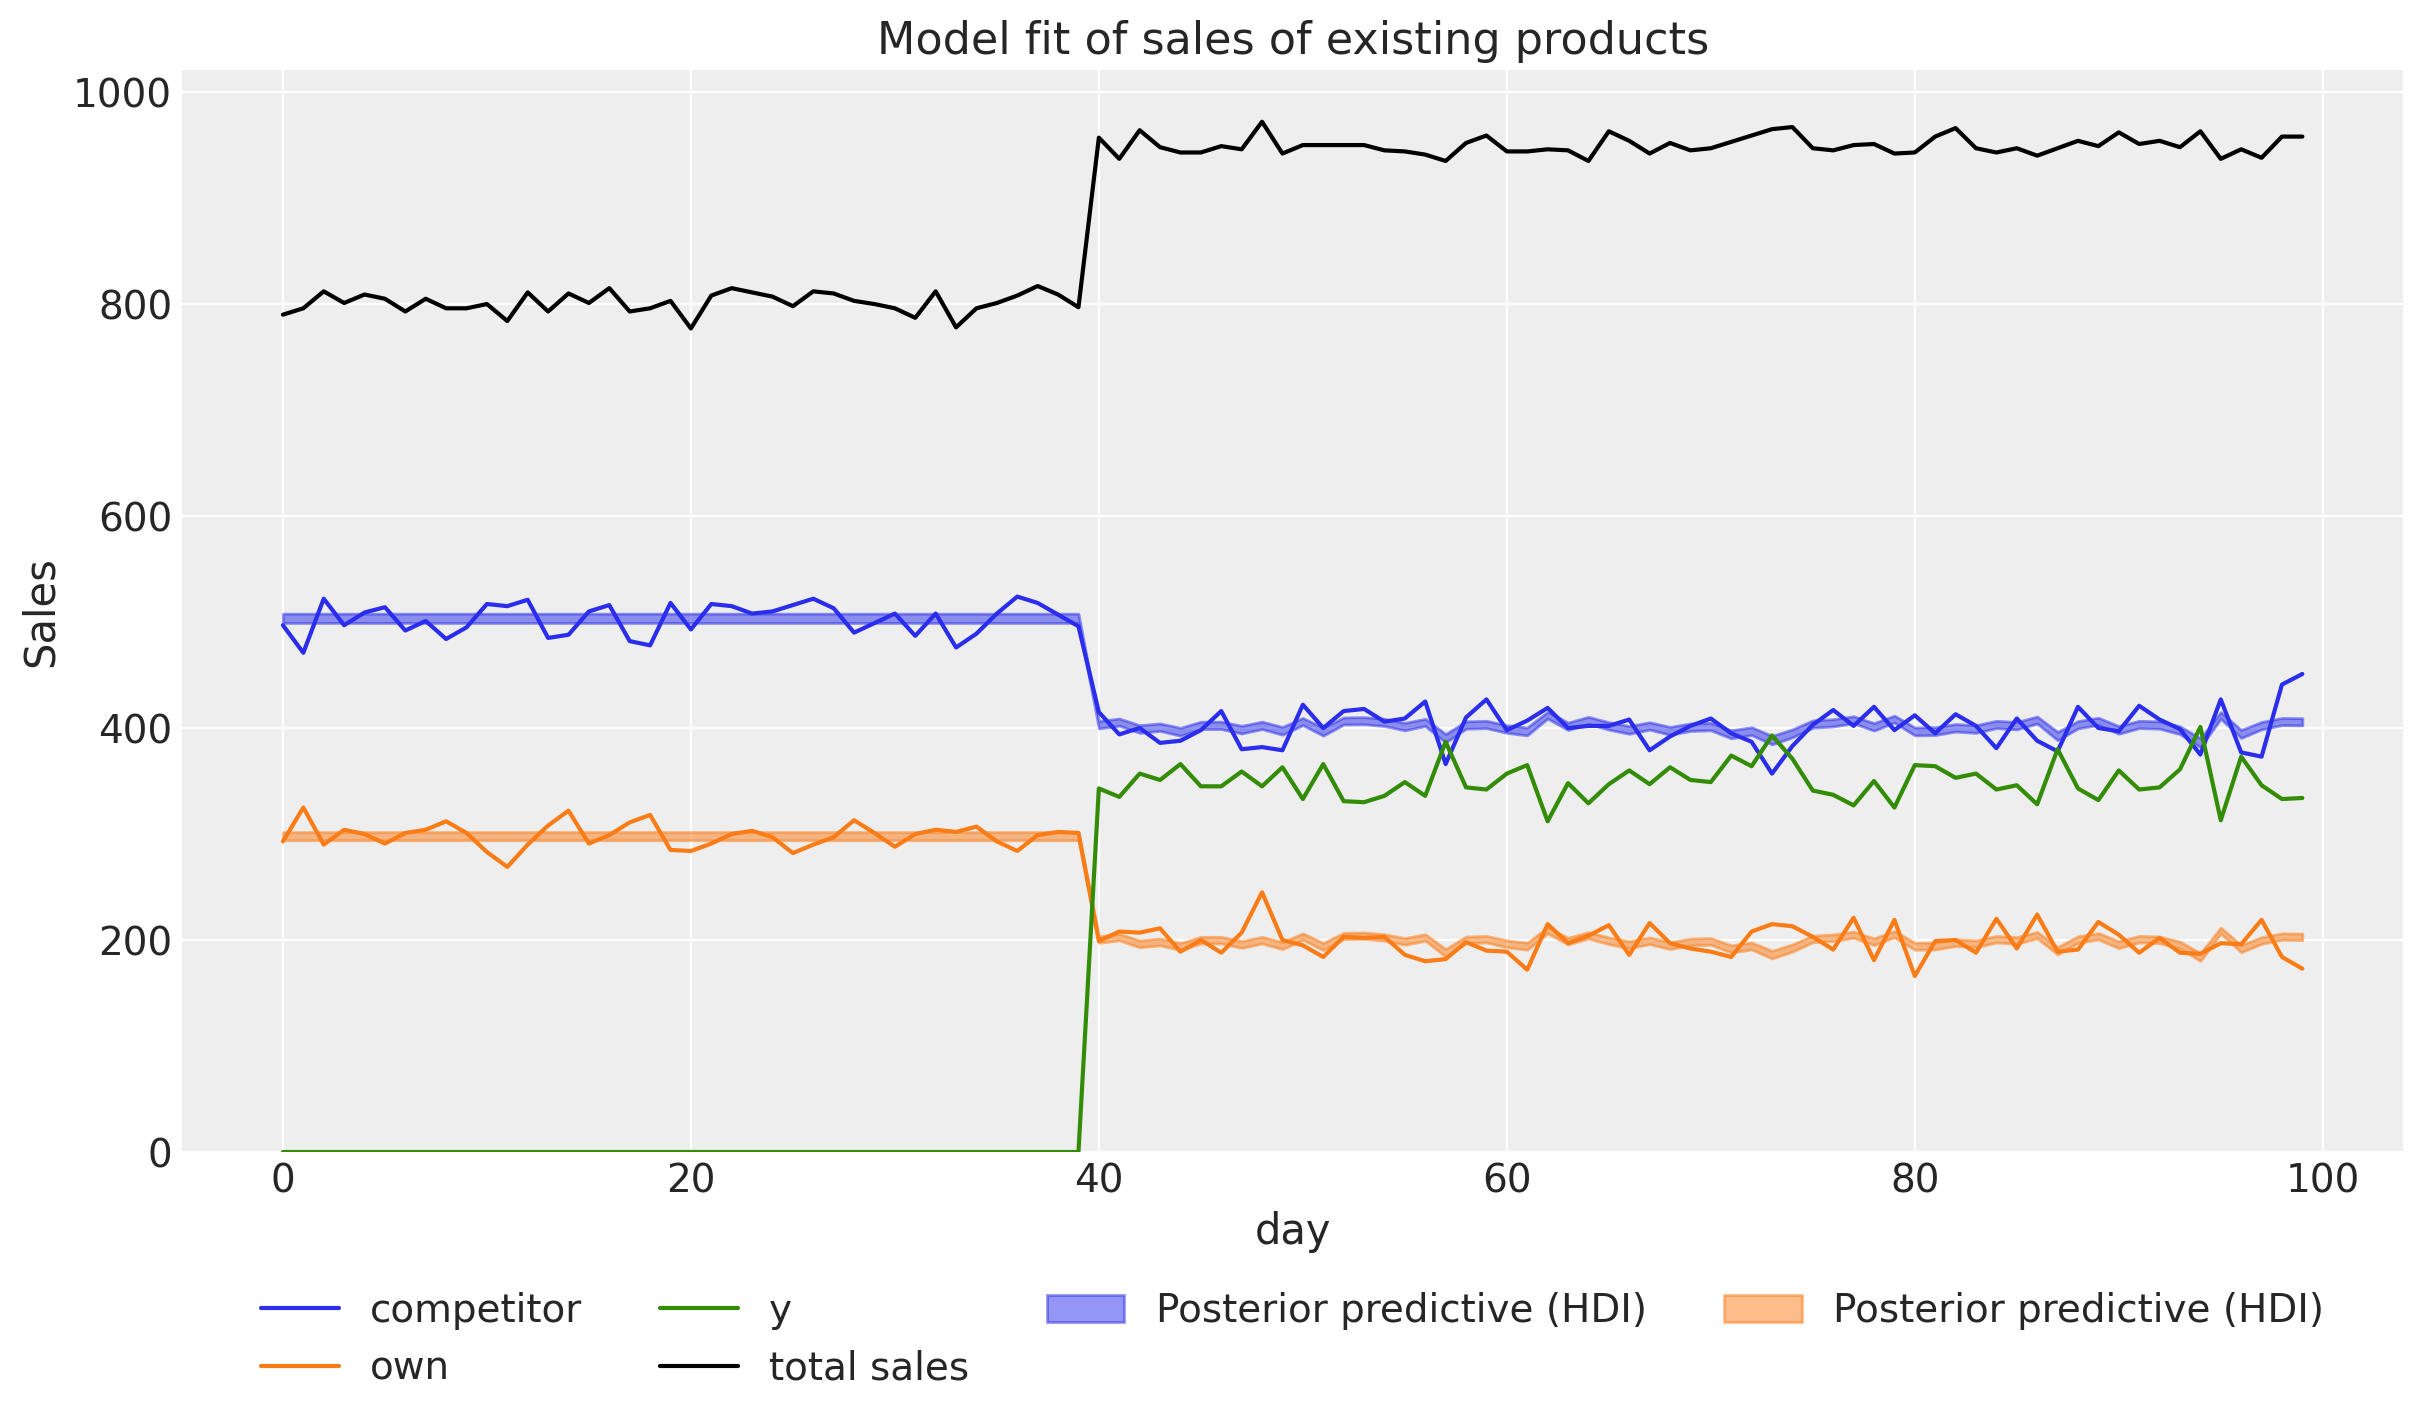Click the blue competitor legend line sample

300,1308
